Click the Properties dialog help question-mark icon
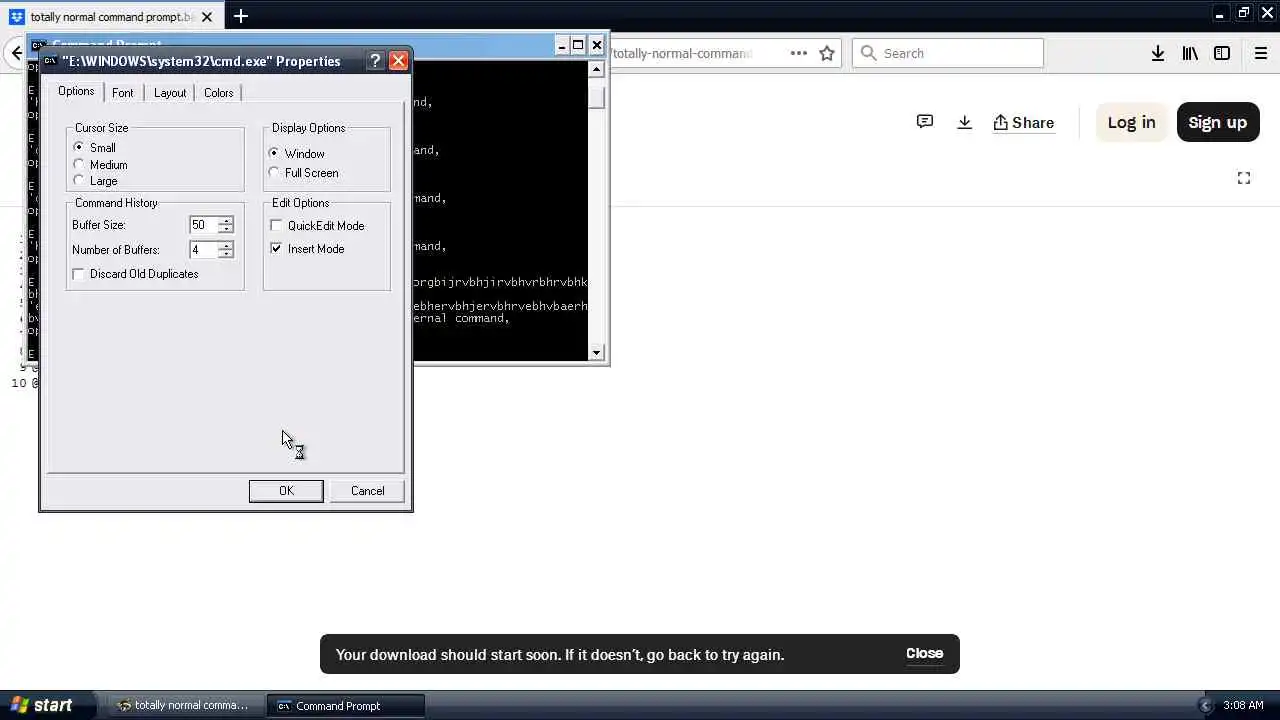Image resolution: width=1280 pixels, height=720 pixels. pyautogui.click(x=375, y=61)
